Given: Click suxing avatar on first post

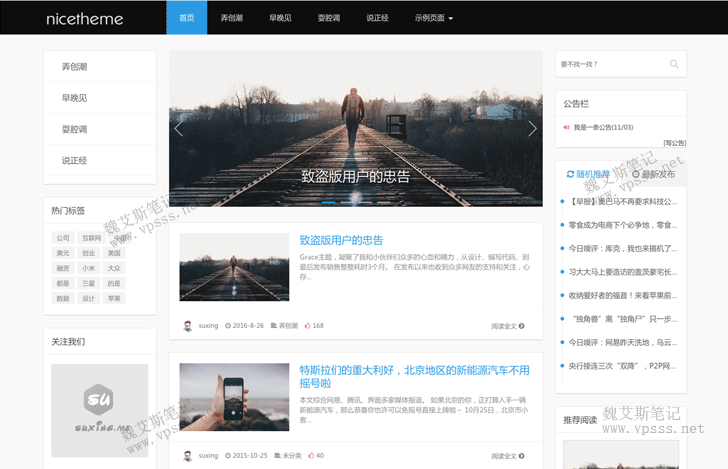Looking at the screenshot, I should click(x=188, y=325).
